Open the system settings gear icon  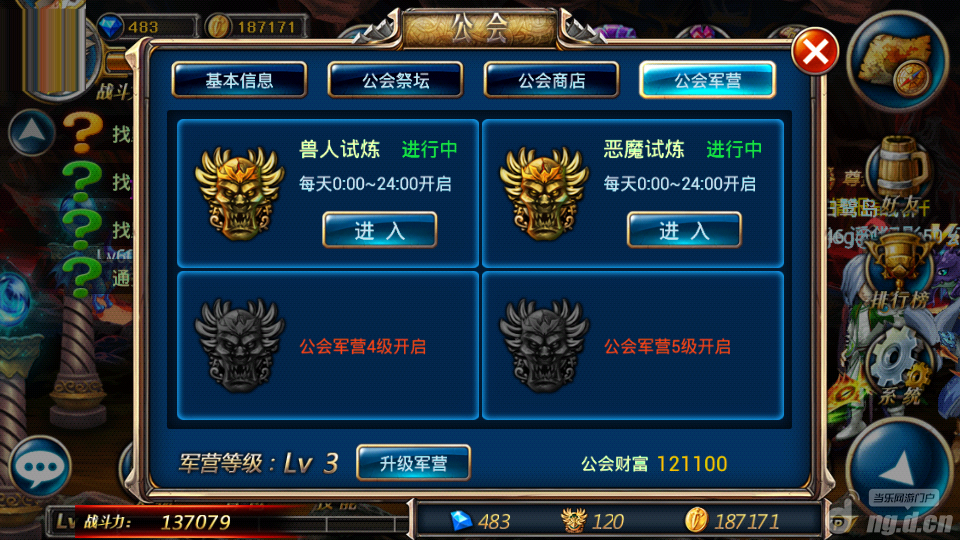(898, 366)
